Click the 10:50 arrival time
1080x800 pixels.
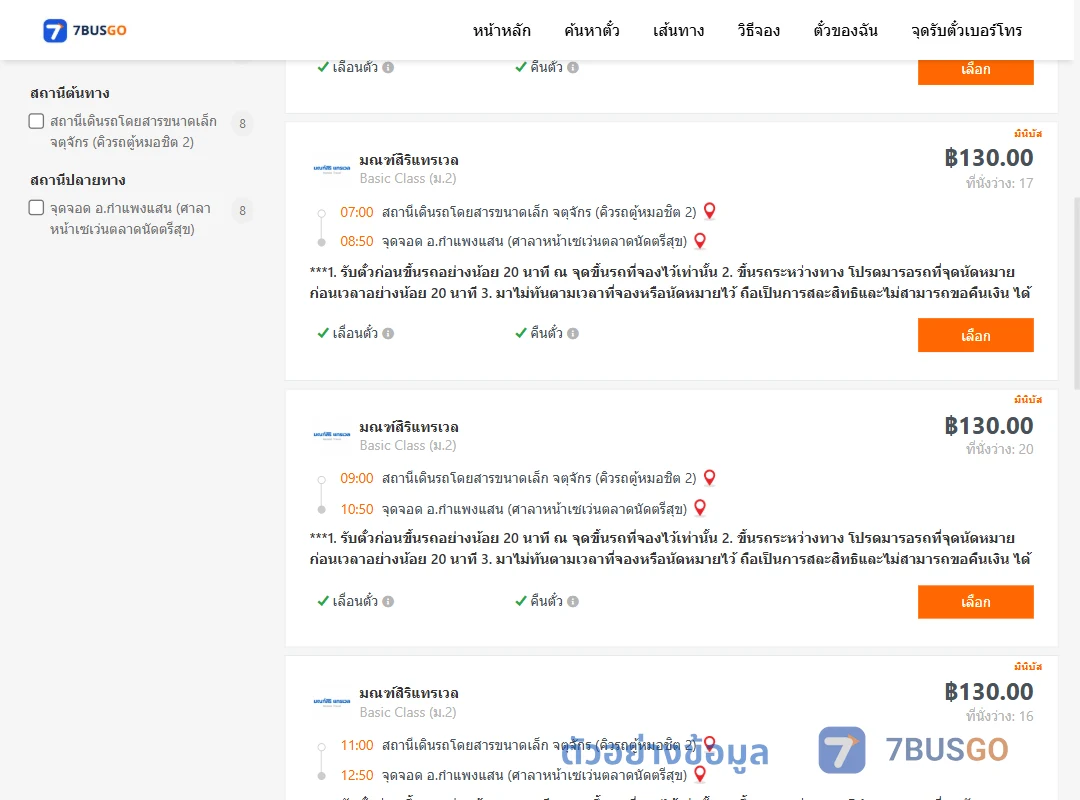(357, 509)
